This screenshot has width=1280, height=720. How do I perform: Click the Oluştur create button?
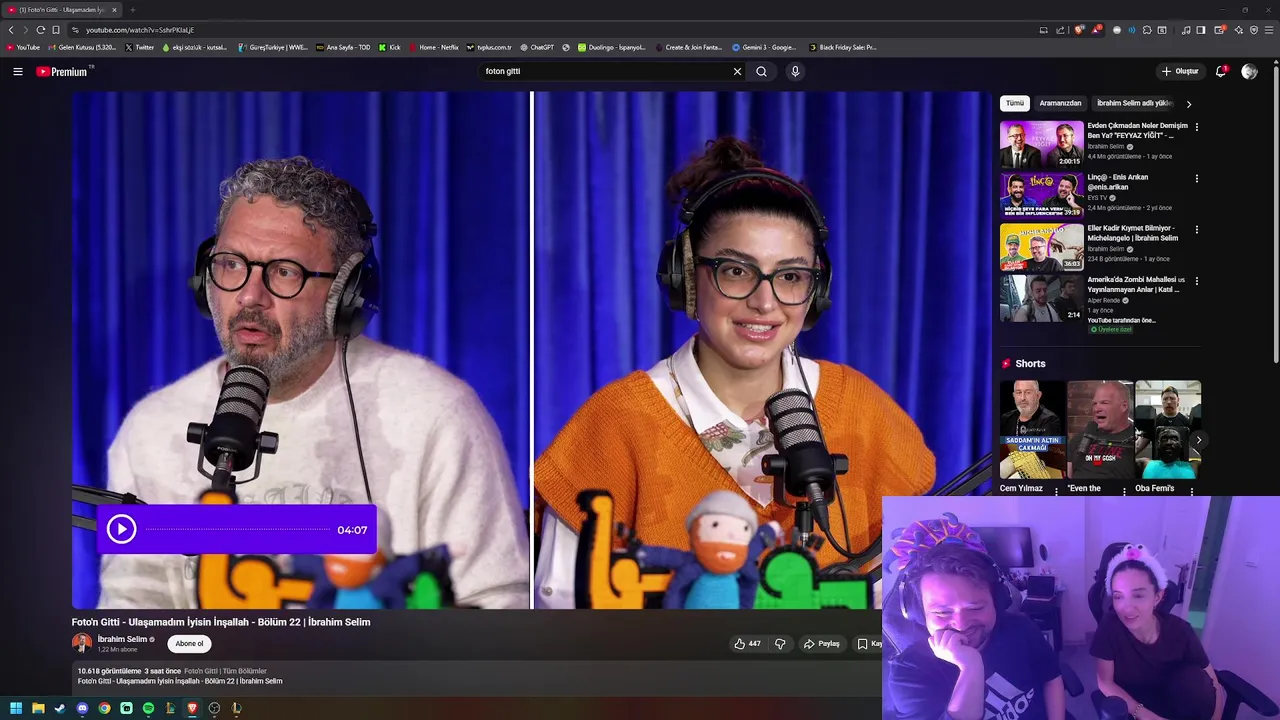(x=1180, y=71)
